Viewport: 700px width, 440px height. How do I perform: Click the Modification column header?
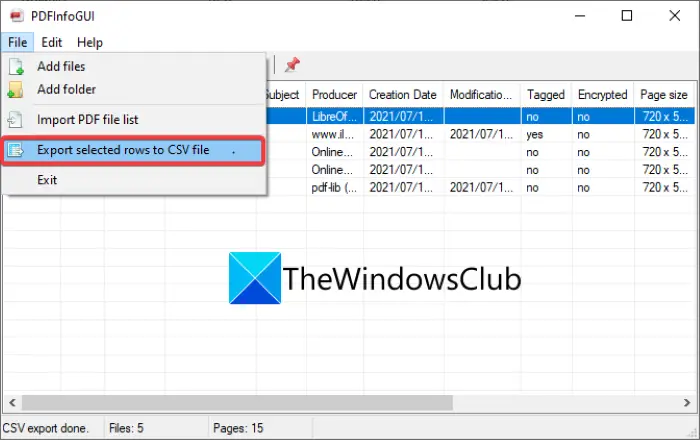(482, 95)
